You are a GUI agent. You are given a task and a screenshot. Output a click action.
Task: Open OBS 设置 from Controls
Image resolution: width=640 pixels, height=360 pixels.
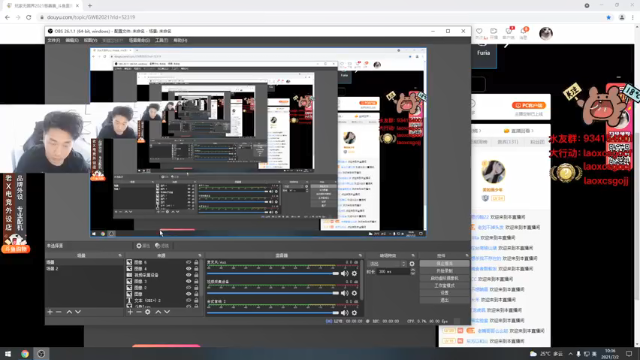pos(444,293)
